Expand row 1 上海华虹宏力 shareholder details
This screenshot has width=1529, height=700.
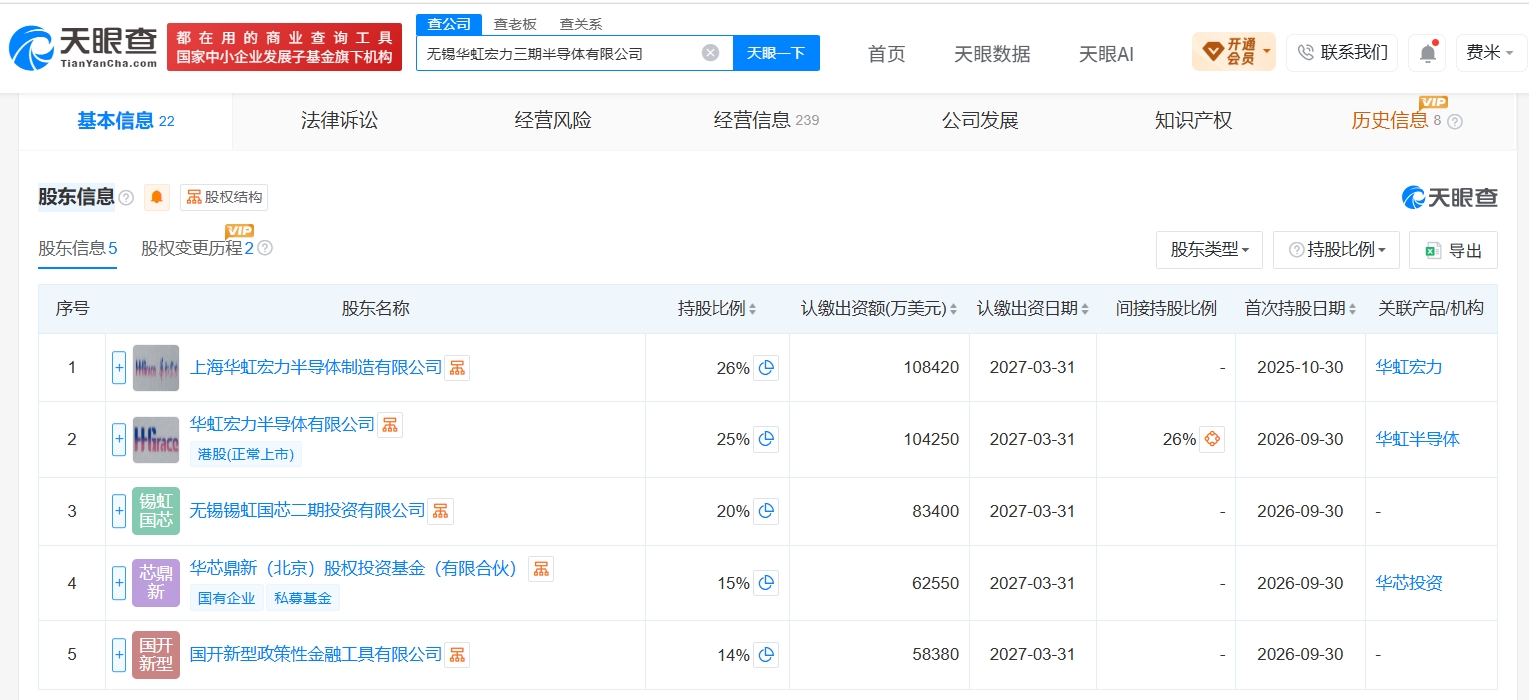pyautogui.click(x=119, y=368)
